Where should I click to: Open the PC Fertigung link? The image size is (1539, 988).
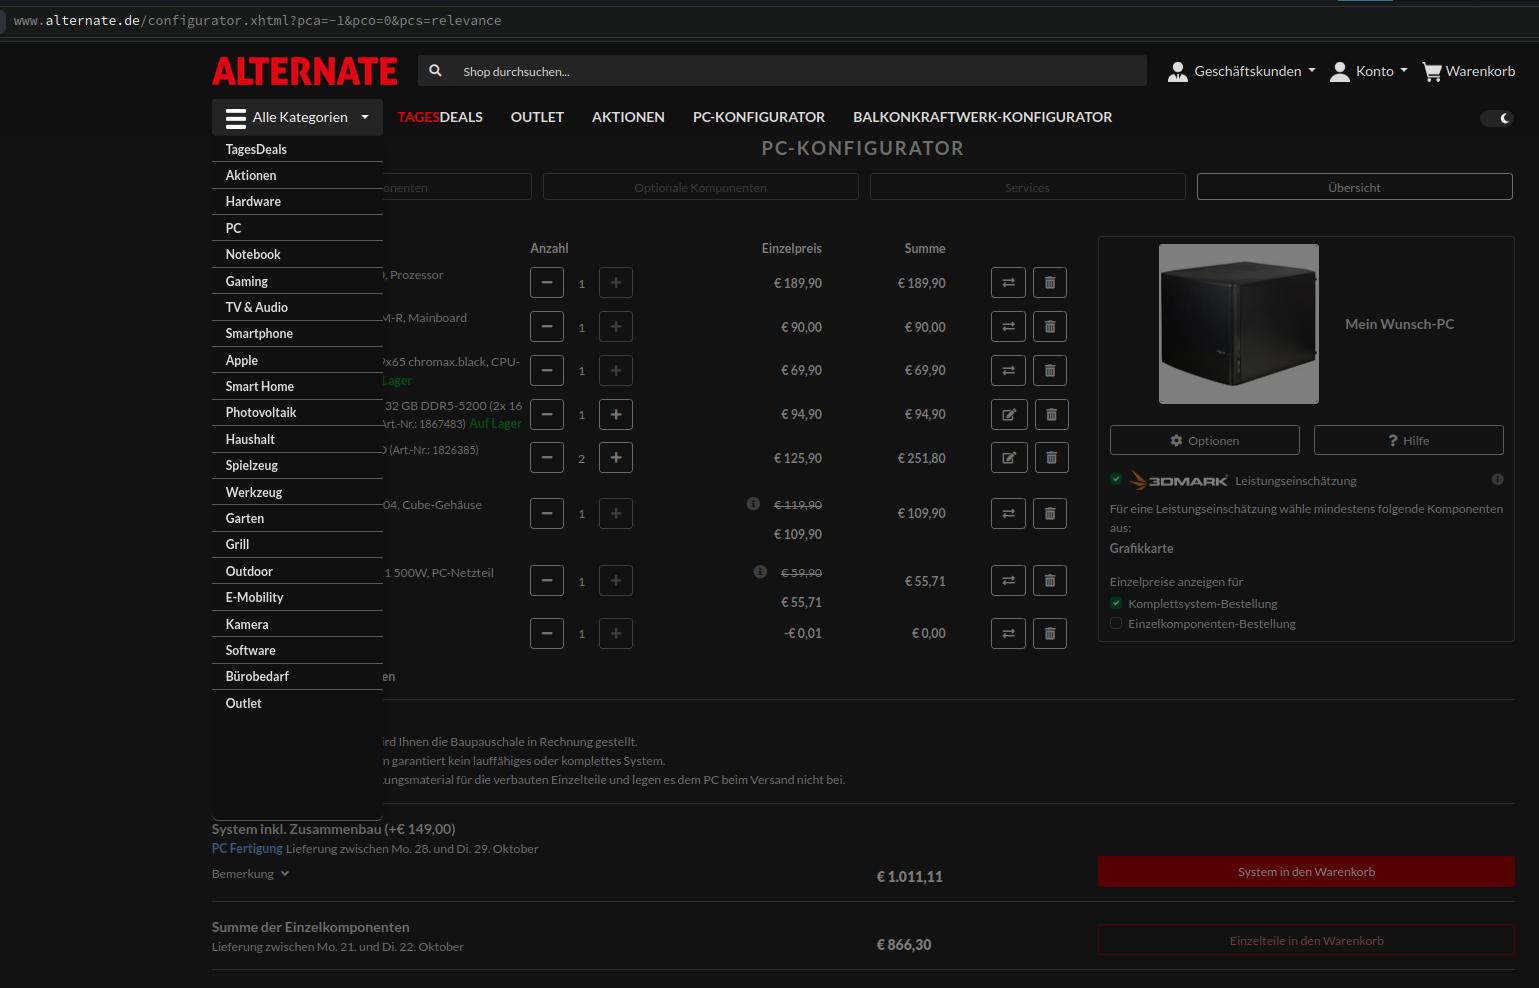247,849
